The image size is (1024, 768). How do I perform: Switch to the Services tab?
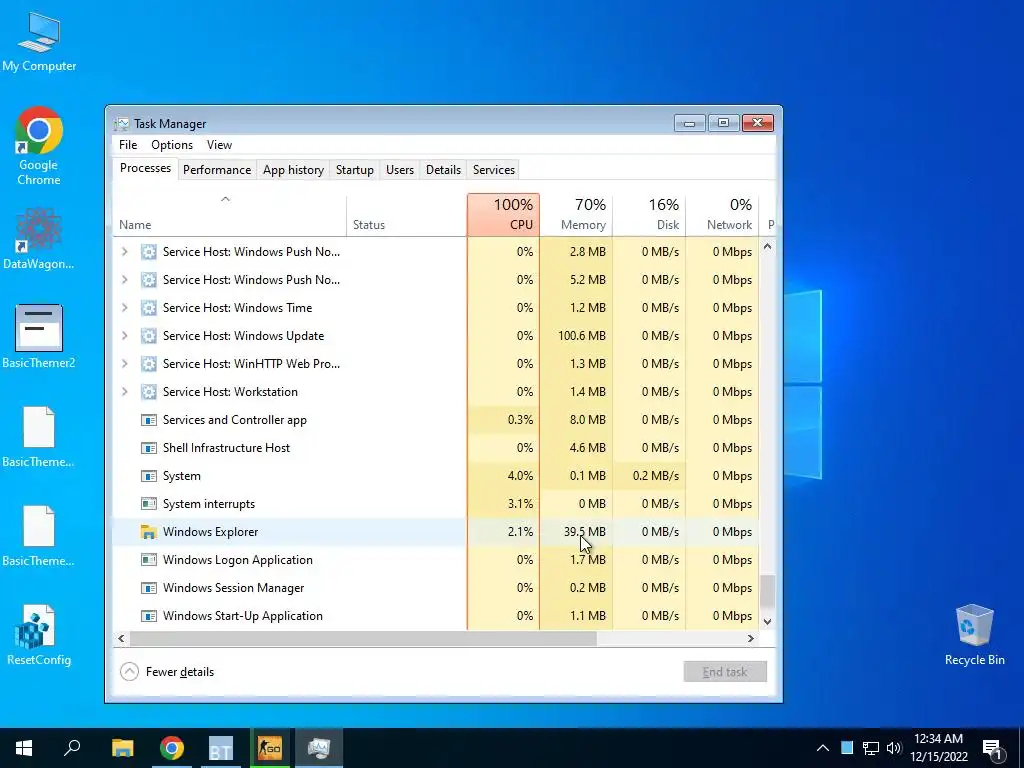pyautogui.click(x=494, y=170)
